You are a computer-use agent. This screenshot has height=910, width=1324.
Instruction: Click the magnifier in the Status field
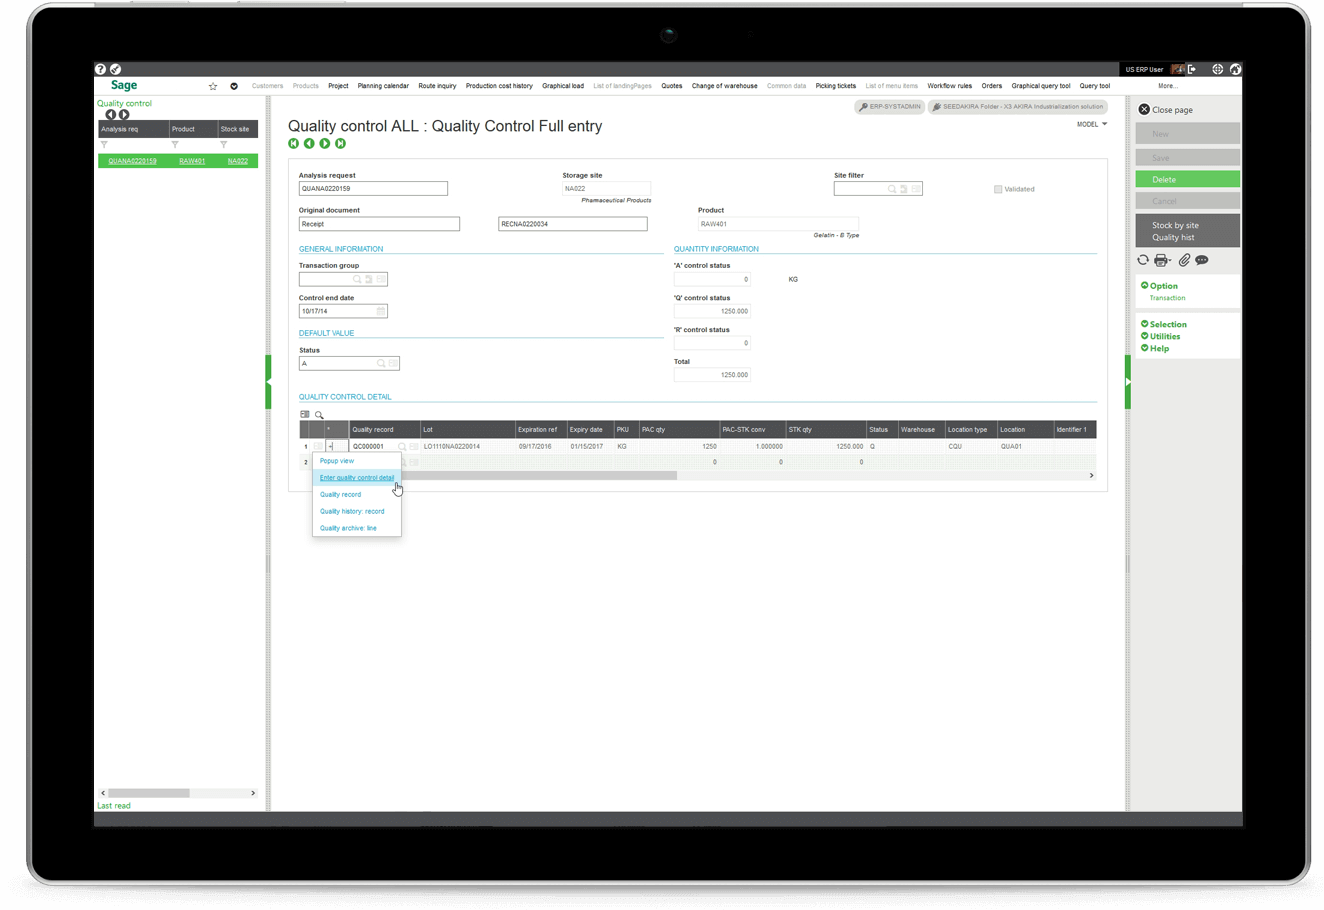click(381, 363)
